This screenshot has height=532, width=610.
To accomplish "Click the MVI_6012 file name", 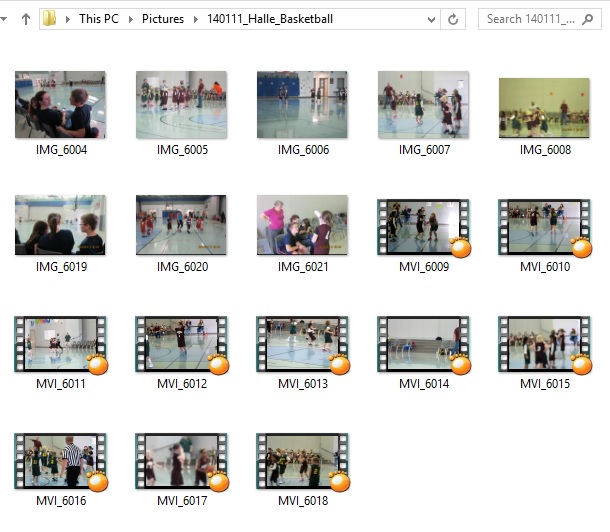I will [x=182, y=384].
